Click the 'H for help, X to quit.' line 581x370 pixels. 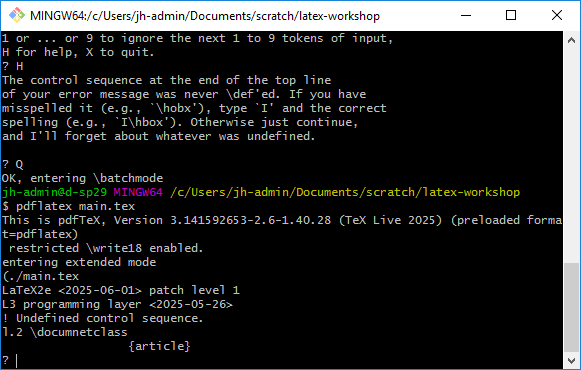click(x=78, y=52)
